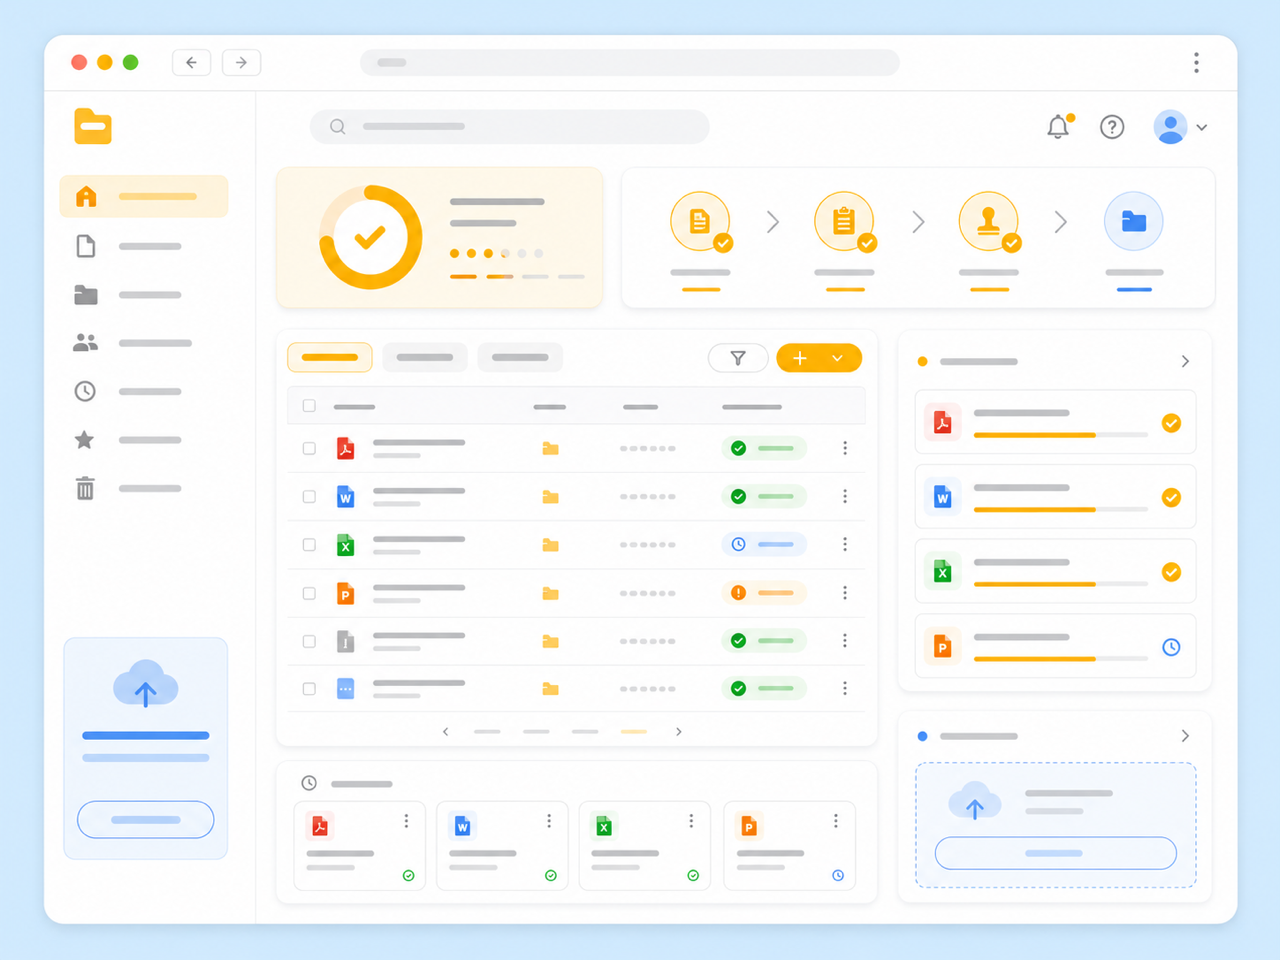Open the notifications bell
This screenshot has height=960, width=1280.
[x=1058, y=127]
